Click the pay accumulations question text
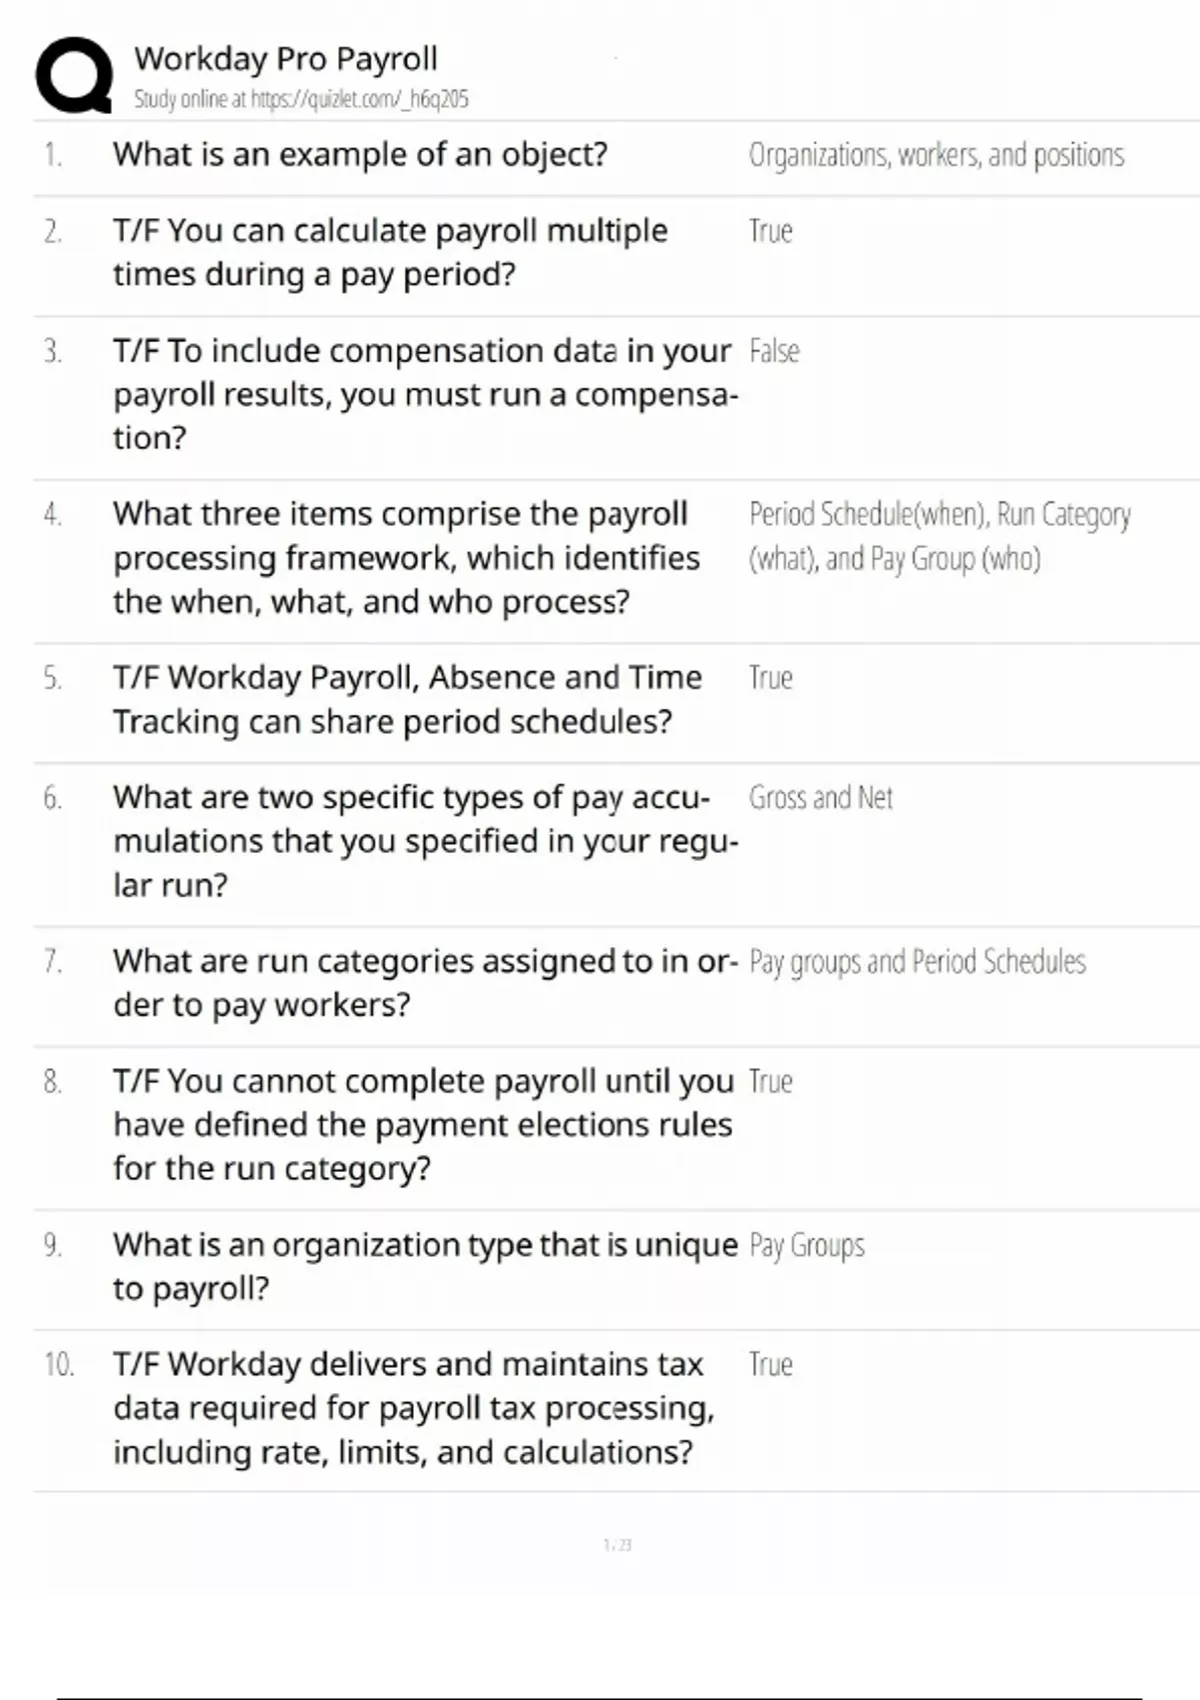The height and width of the screenshot is (1700, 1200). tap(424, 841)
